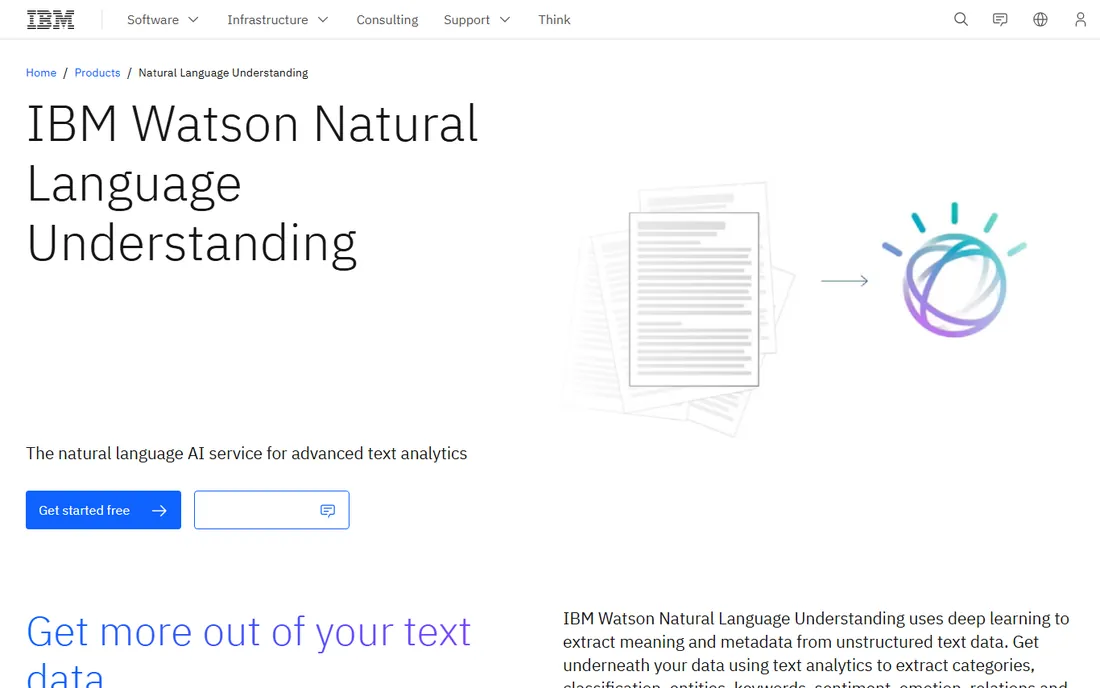Open the globe region selector icon
The height and width of the screenshot is (688, 1100).
click(x=1040, y=20)
